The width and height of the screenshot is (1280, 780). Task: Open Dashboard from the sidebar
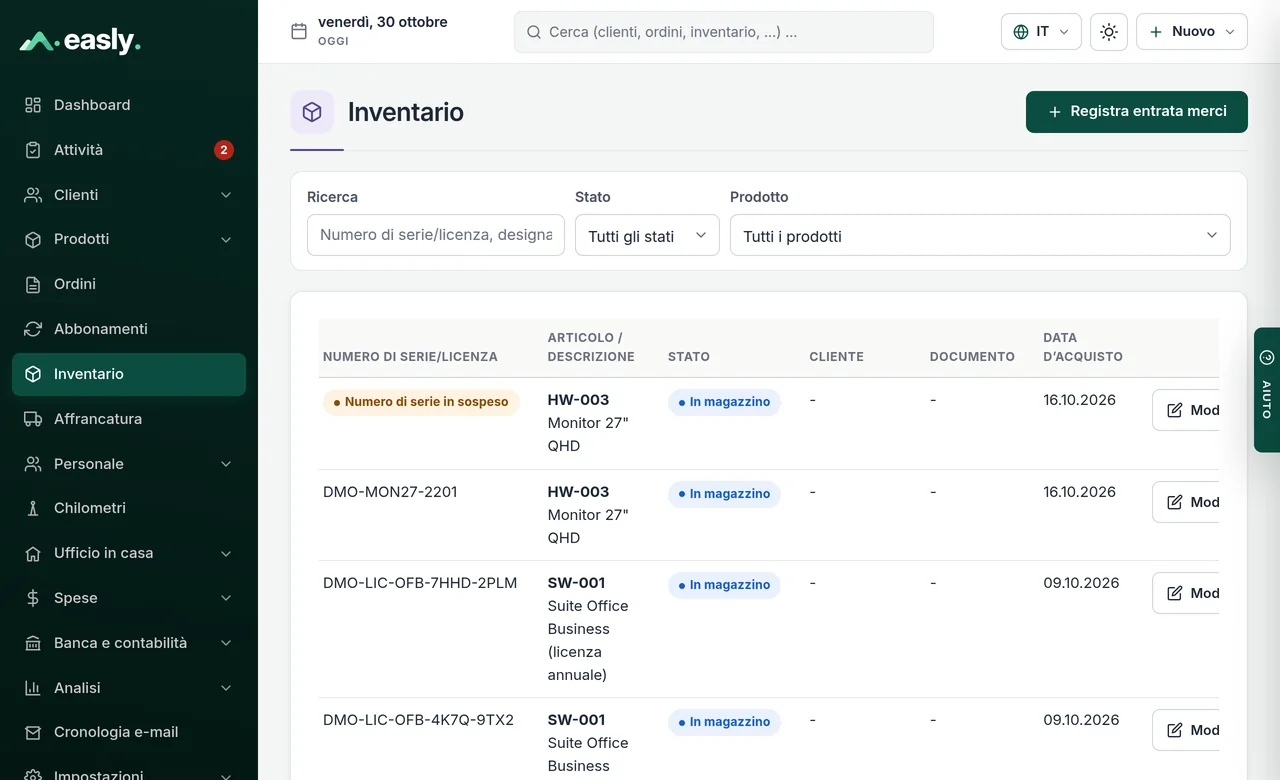(129, 105)
